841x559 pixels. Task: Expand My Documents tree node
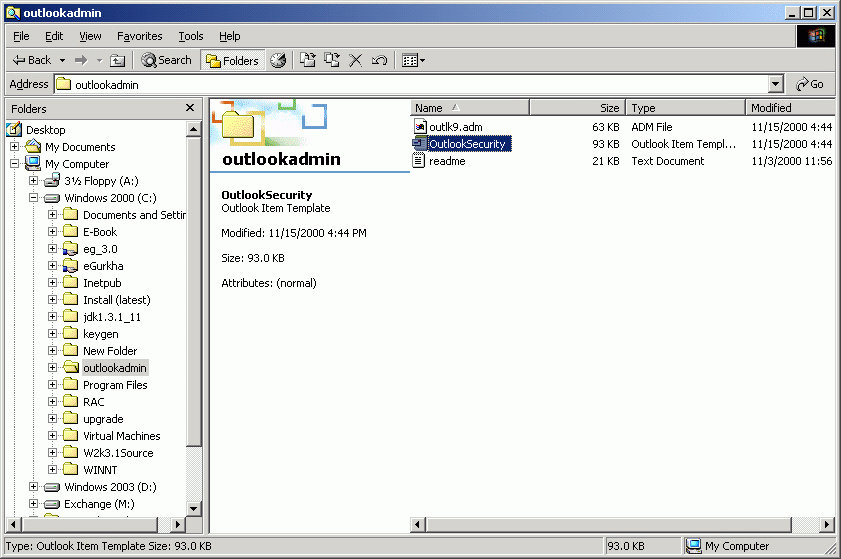point(14,146)
